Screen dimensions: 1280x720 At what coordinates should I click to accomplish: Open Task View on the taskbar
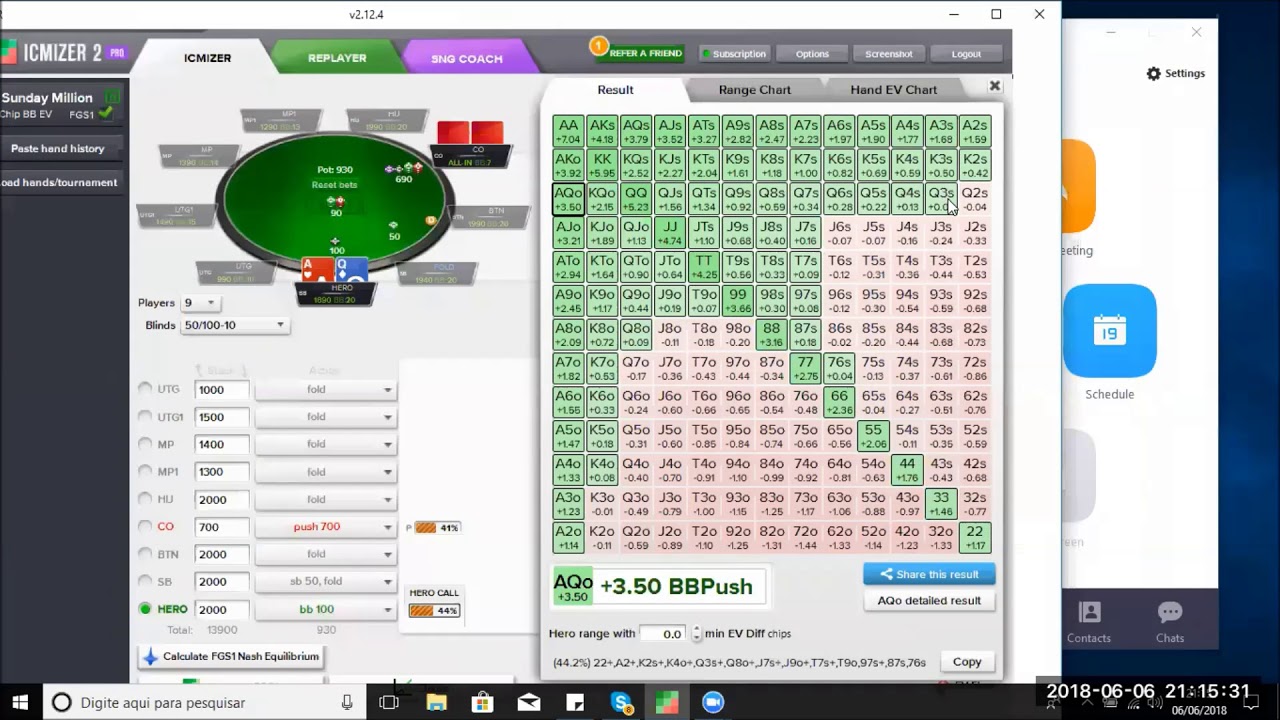pos(389,702)
